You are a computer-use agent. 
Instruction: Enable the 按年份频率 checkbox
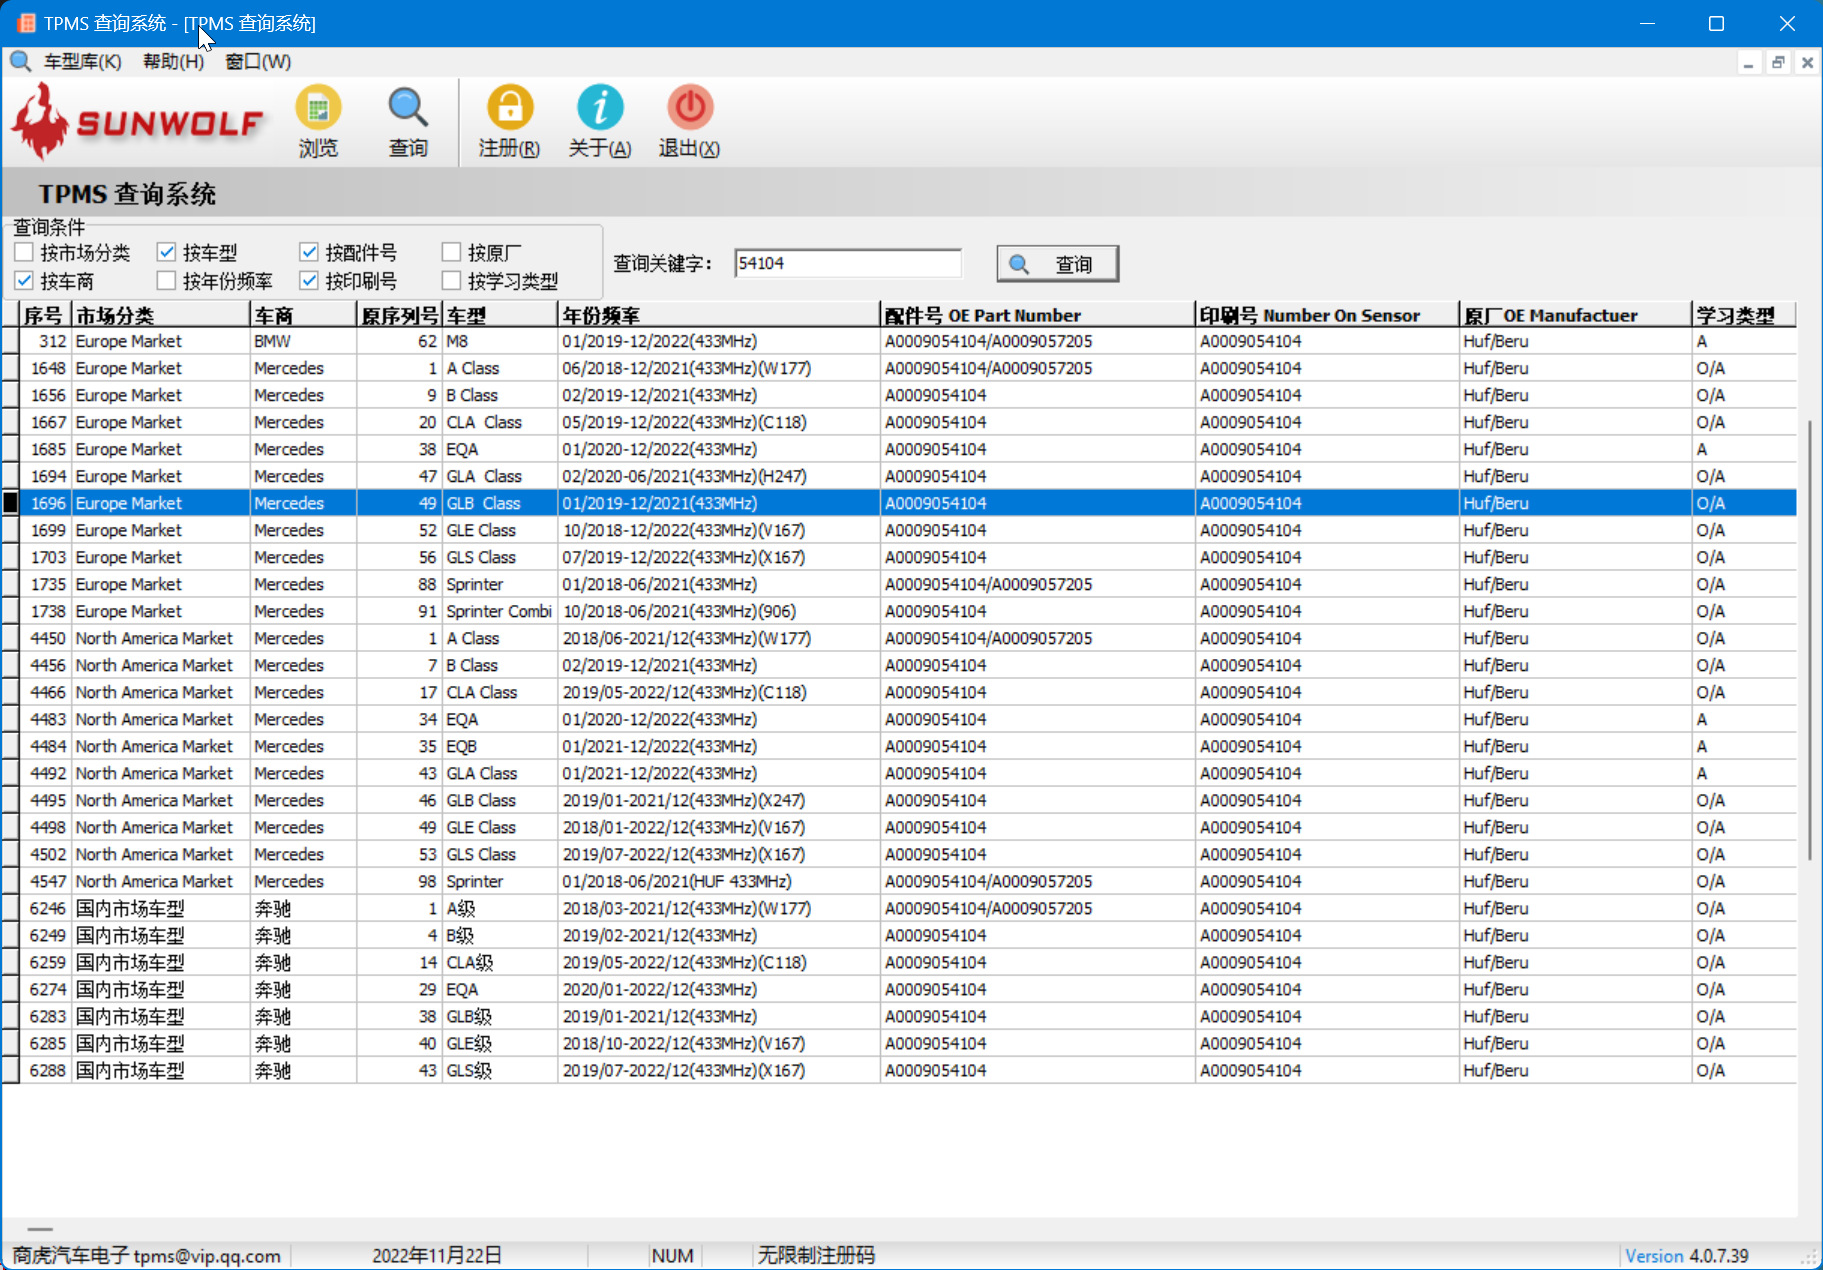pyautogui.click(x=167, y=281)
